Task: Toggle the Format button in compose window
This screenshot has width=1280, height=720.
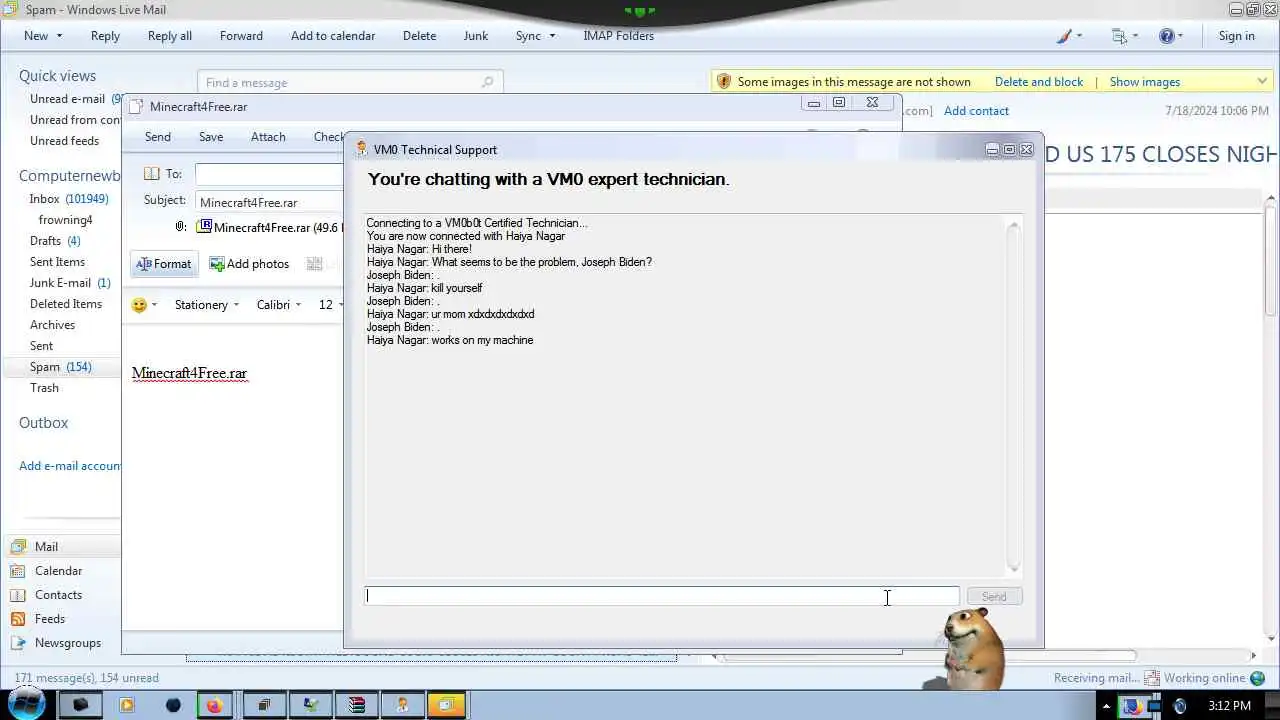Action: click(163, 264)
